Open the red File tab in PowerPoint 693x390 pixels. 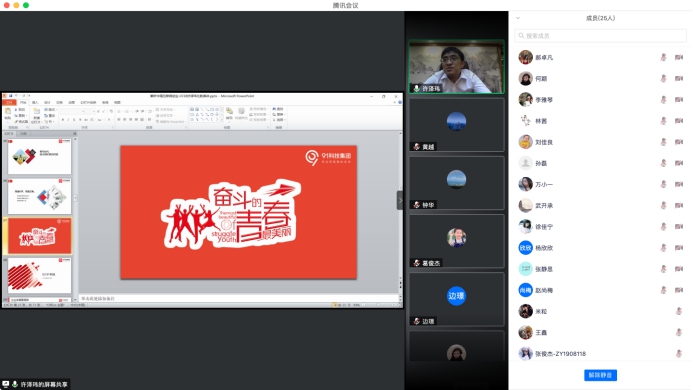tap(9, 103)
